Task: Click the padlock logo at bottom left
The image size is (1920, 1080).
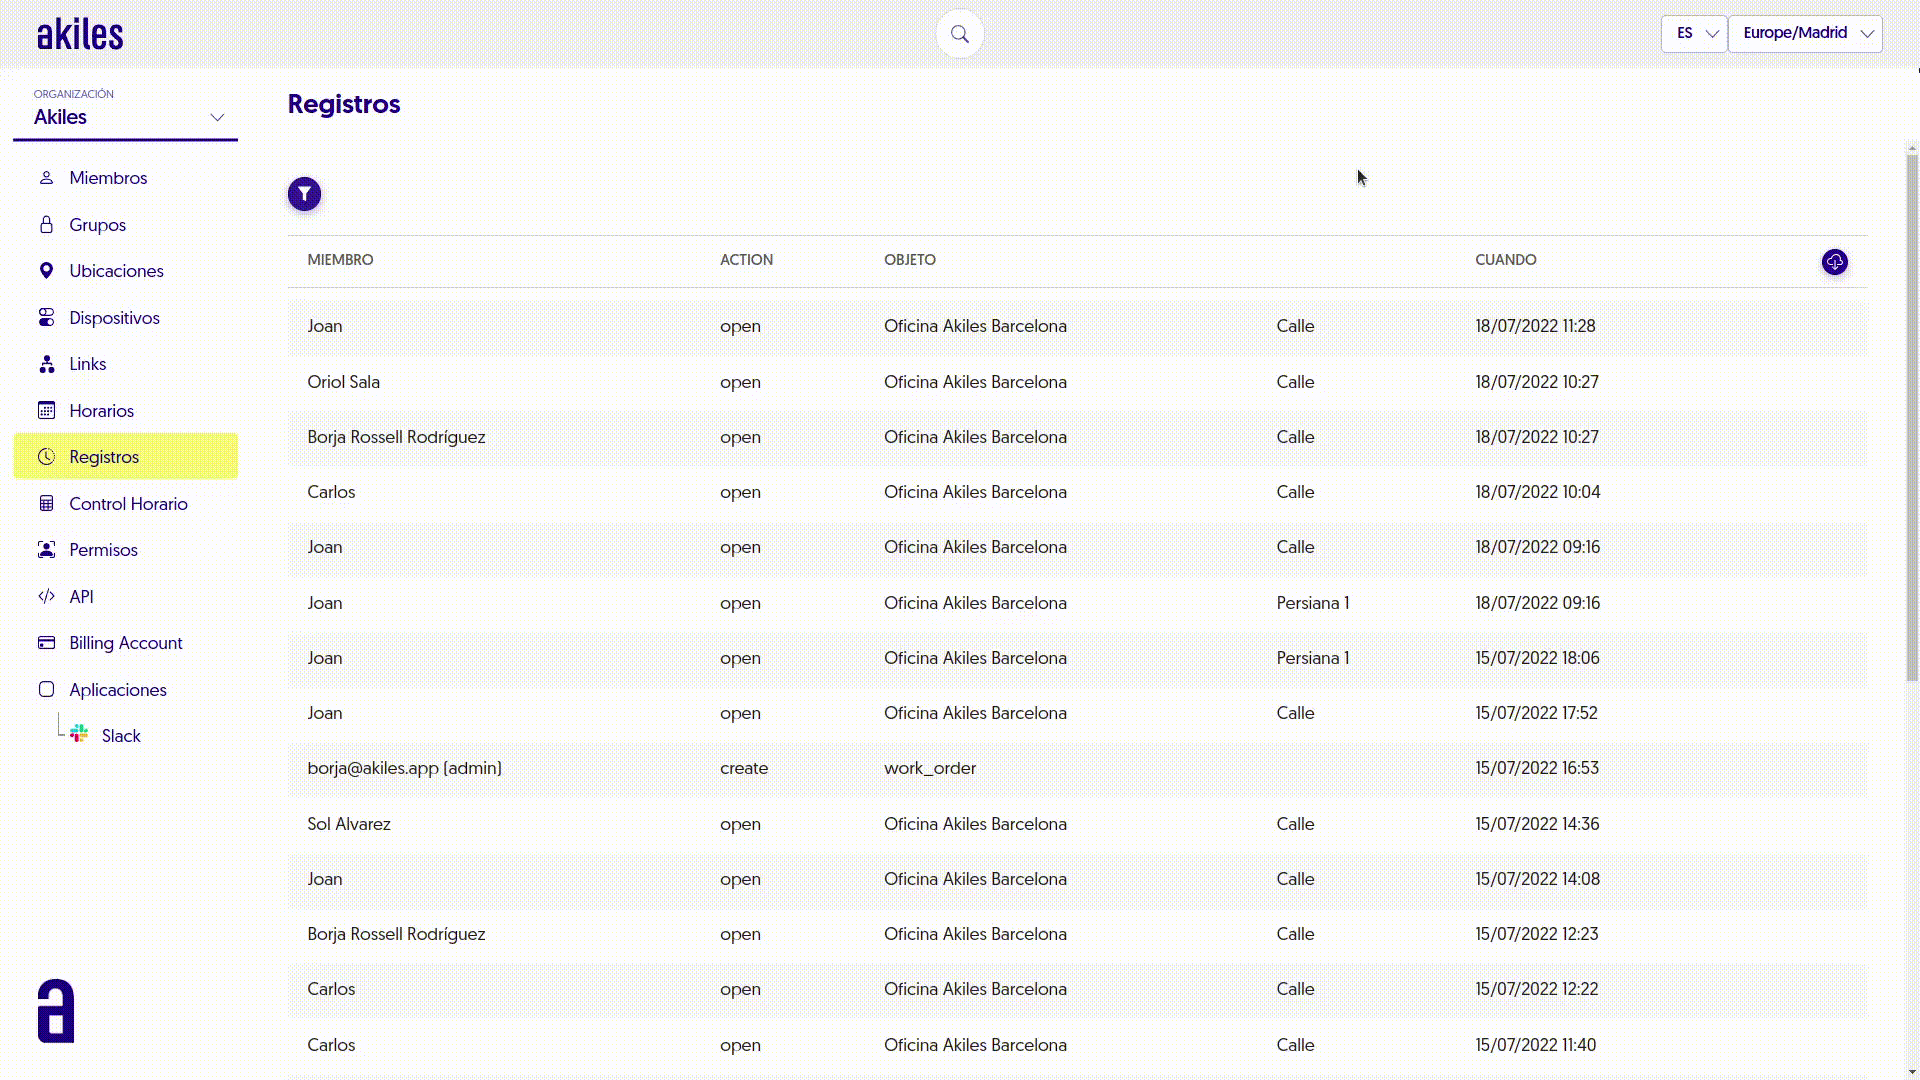Action: coord(56,1011)
